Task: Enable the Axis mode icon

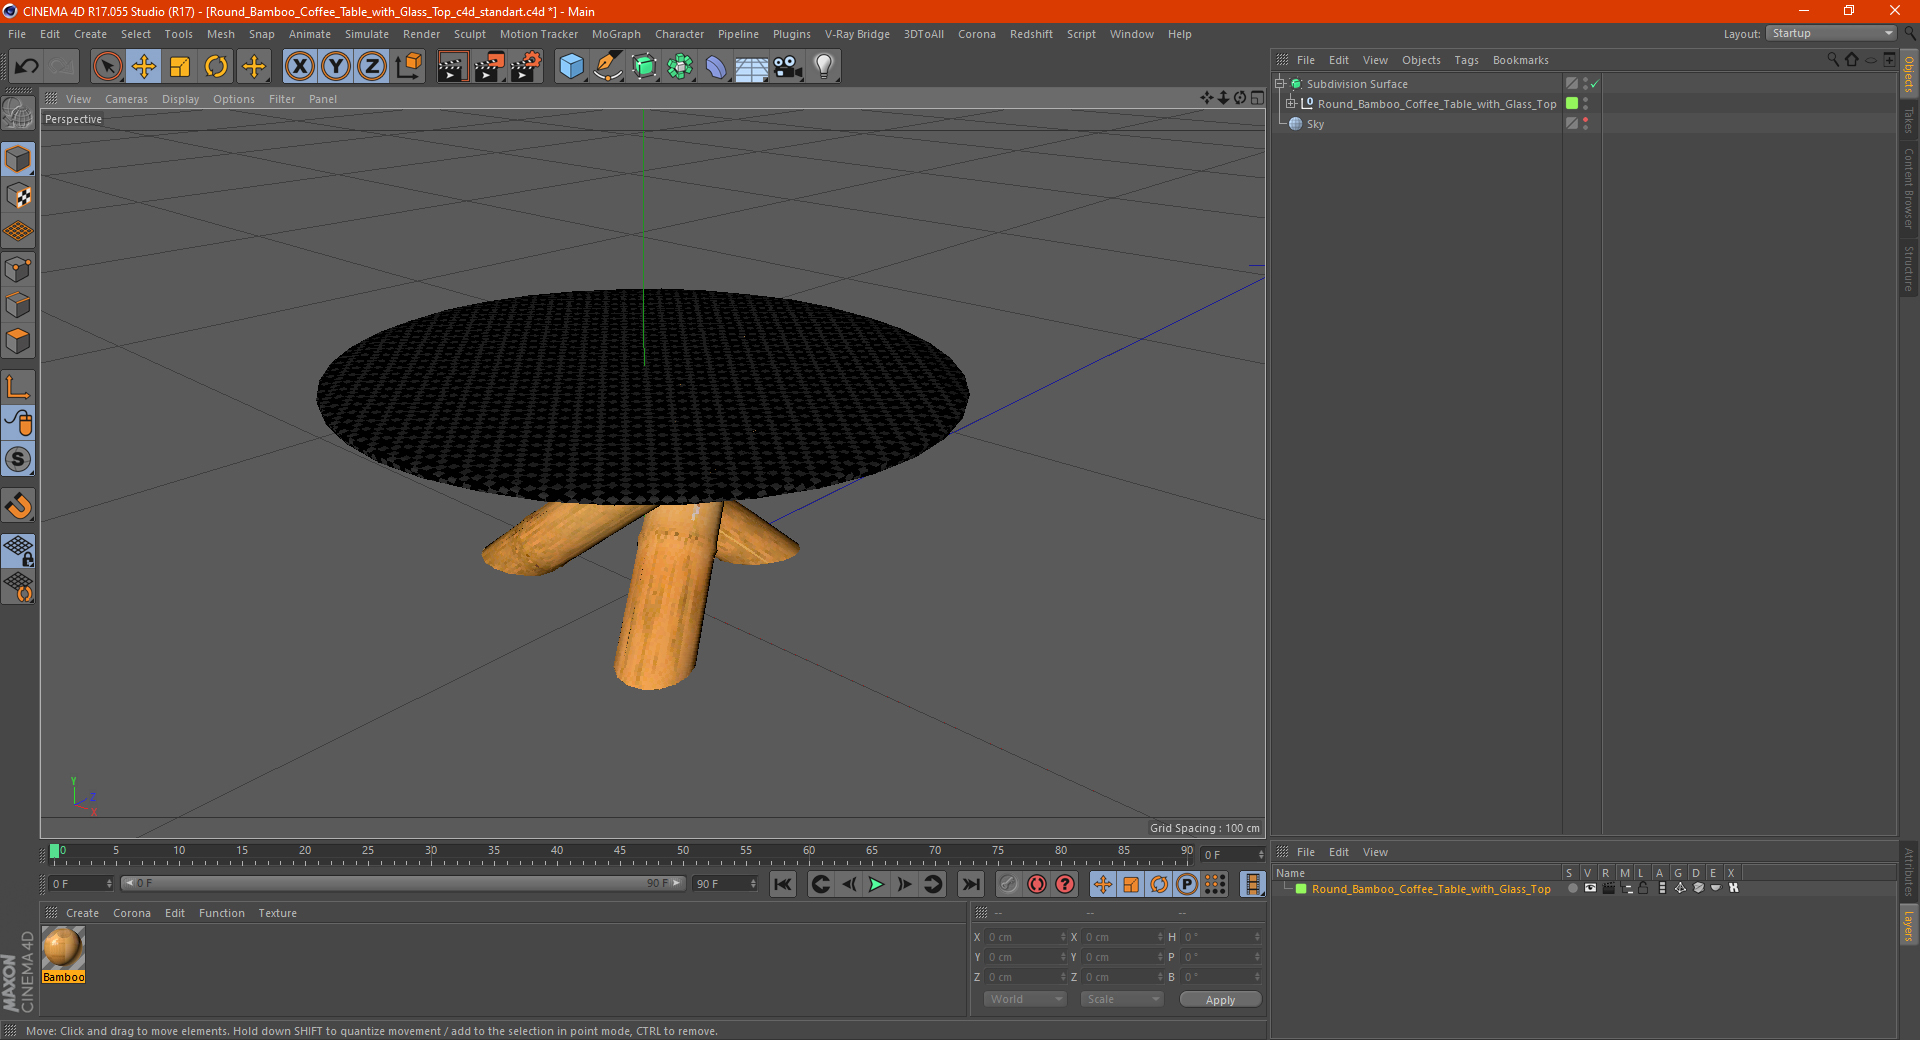Action: pos(18,387)
